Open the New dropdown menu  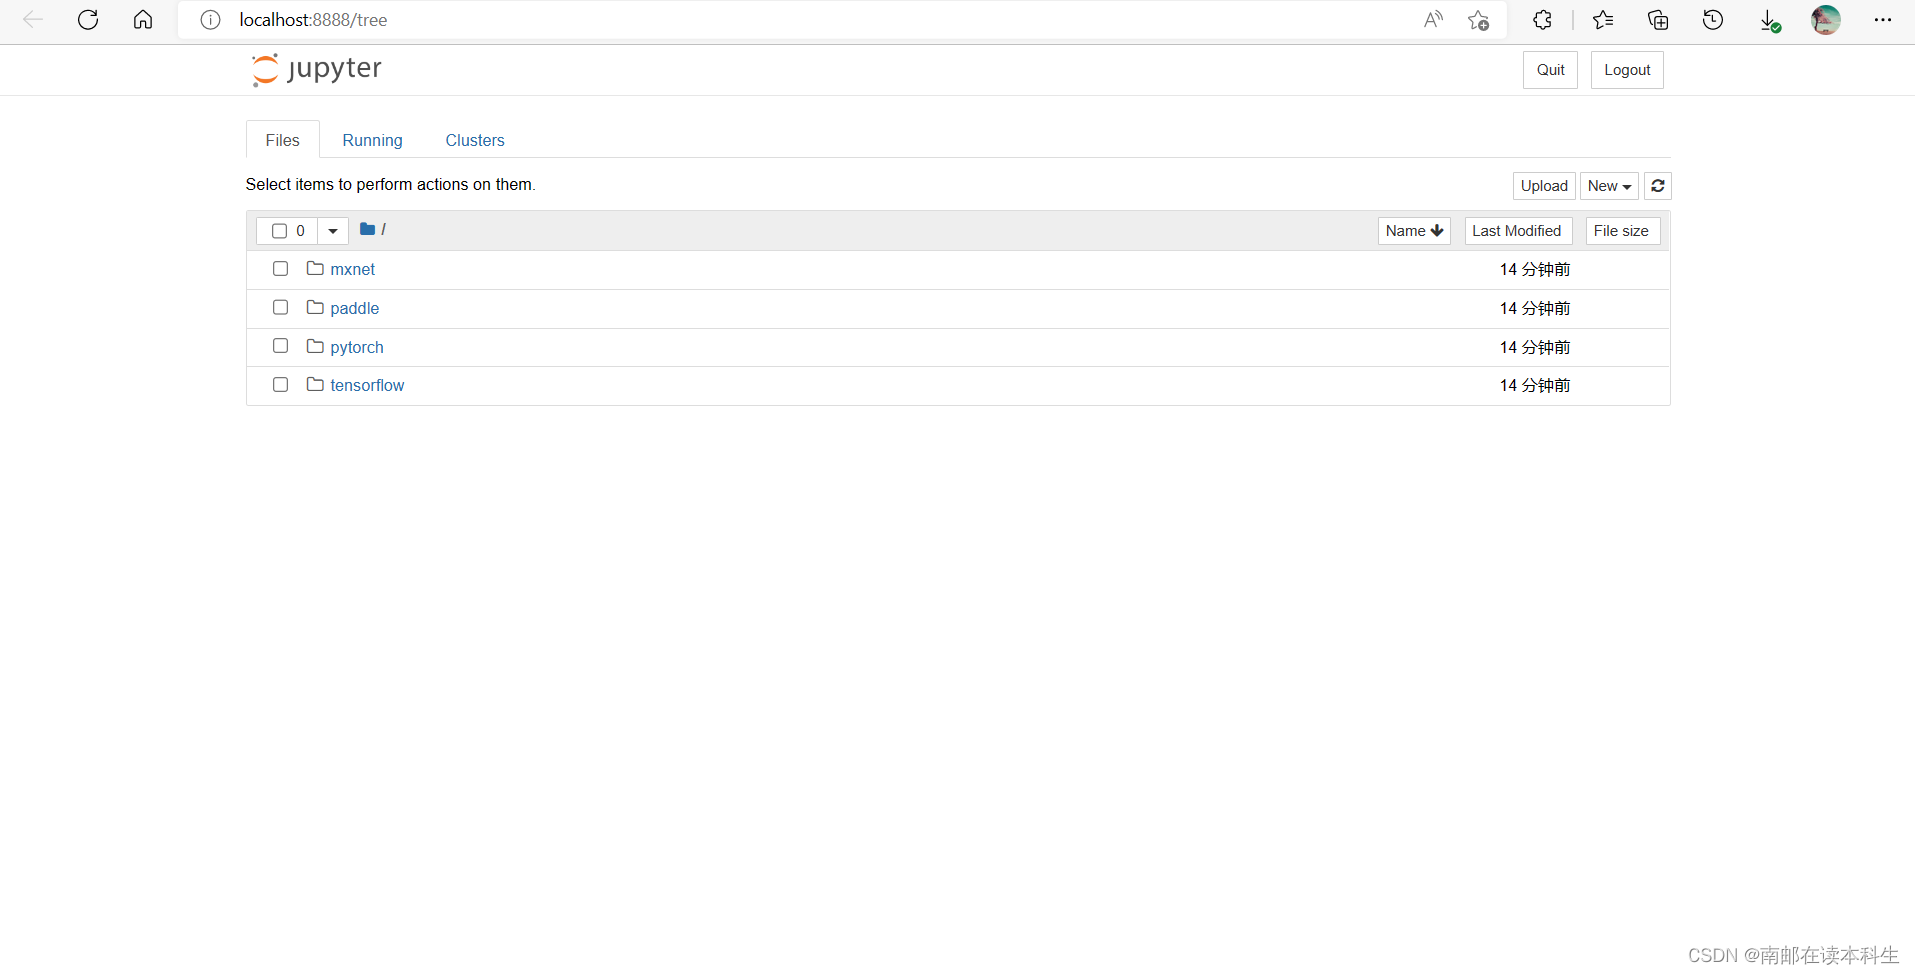[1609, 186]
